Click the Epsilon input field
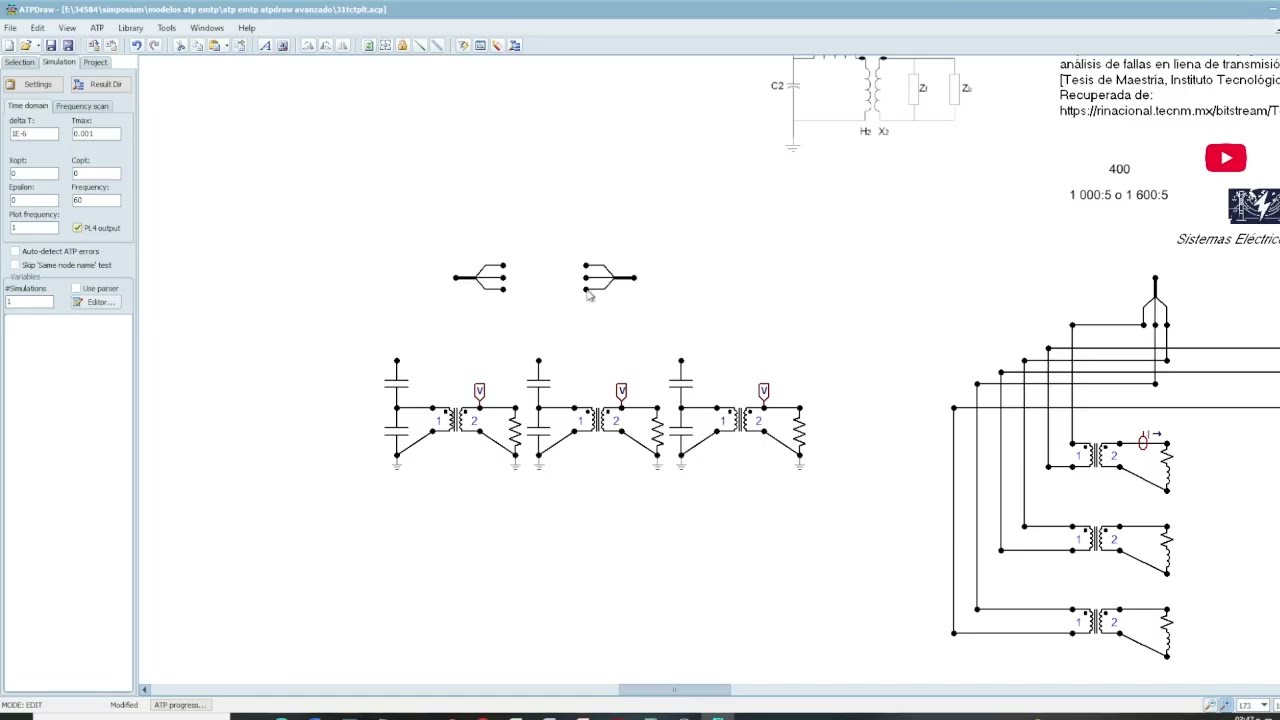This screenshot has height=720, width=1280. click(33, 200)
